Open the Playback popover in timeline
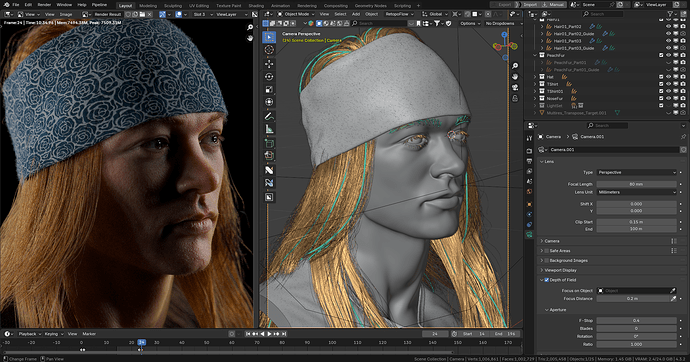Image resolution: width=690 pixels, height=362 pixels. coord(29,334)
